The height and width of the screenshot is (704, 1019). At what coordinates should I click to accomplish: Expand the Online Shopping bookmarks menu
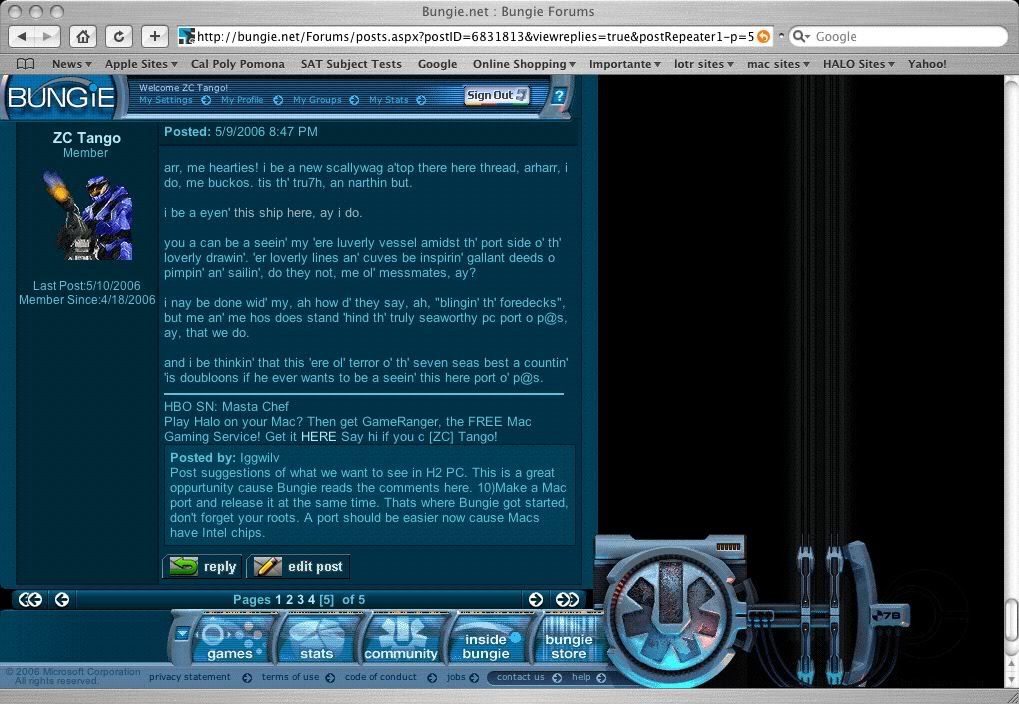pos(524,64)
